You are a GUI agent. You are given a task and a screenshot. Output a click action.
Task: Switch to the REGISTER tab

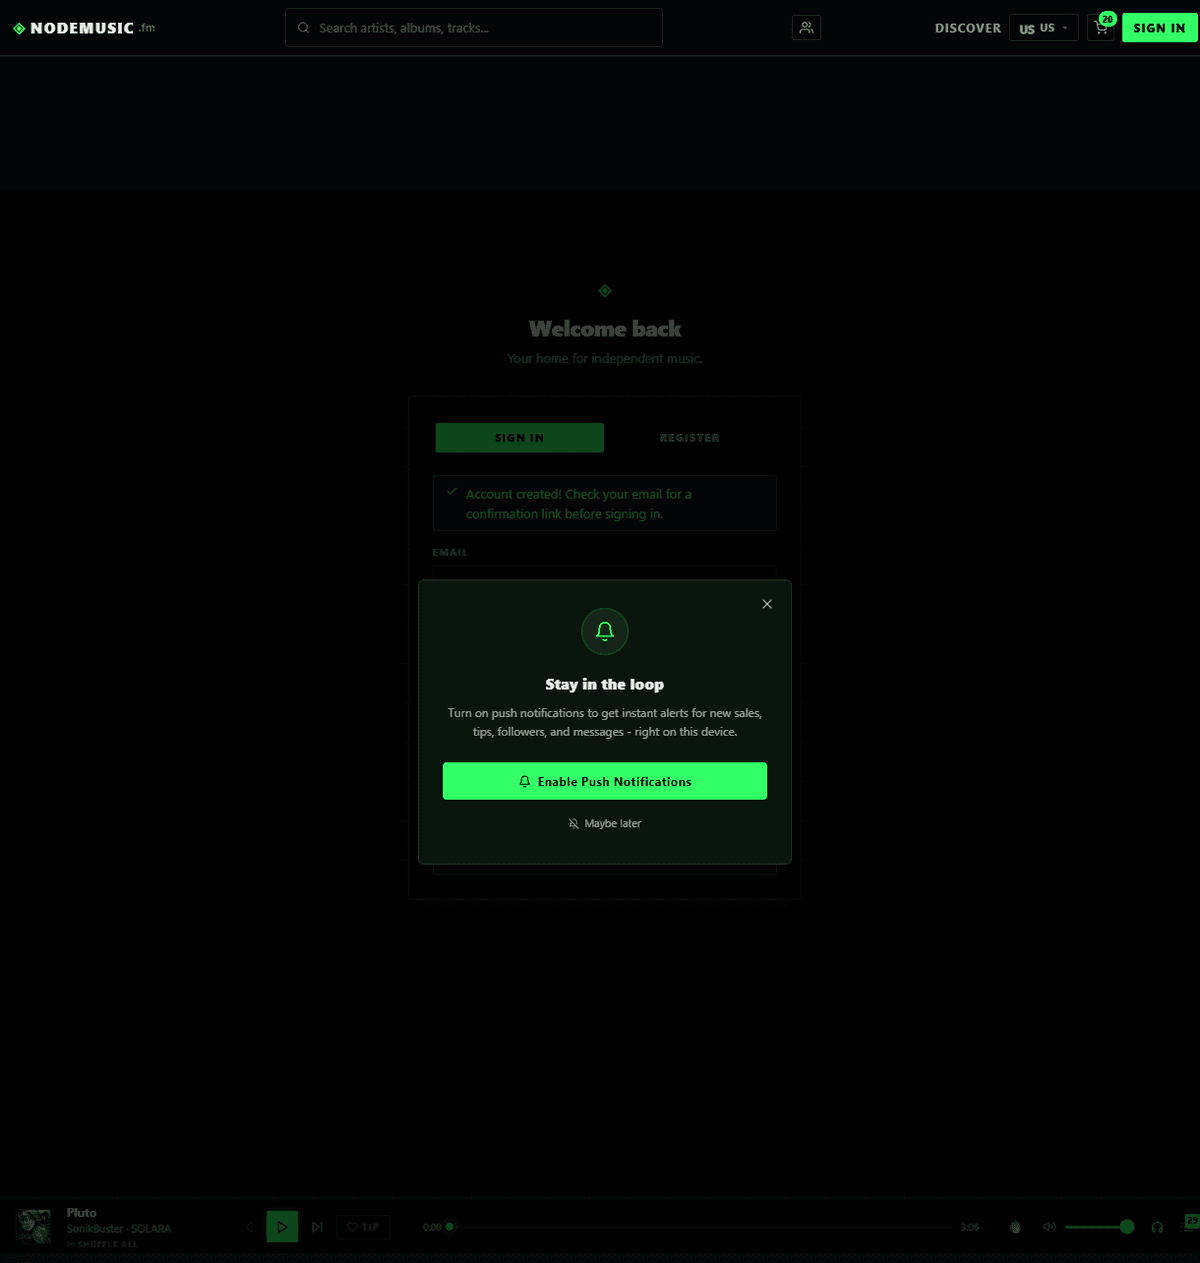click(x=689, y=438)
